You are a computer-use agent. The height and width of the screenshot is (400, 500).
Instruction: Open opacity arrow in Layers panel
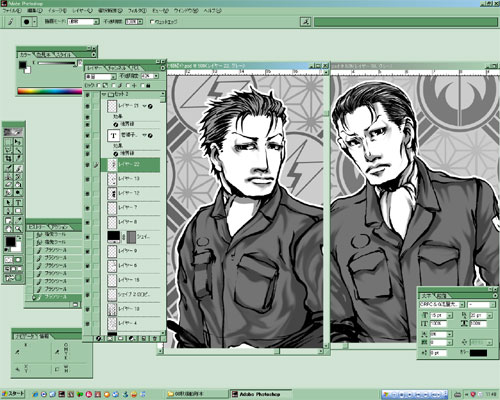(x=156, y=77)
